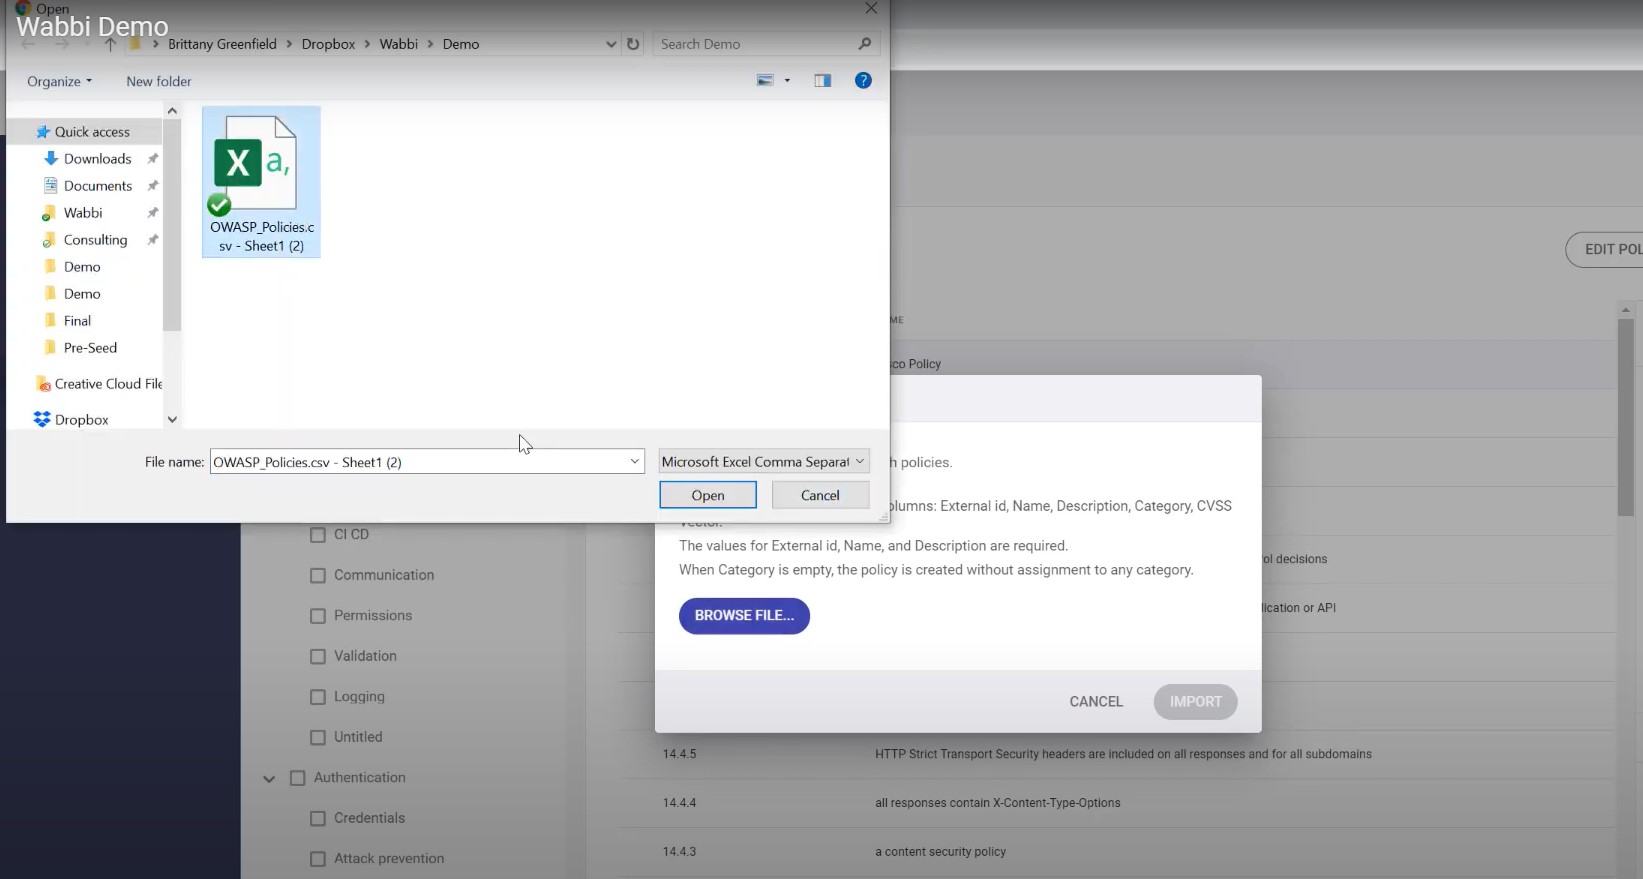
Task: Tick the Credentials checkbox
Action: point(318,819)
